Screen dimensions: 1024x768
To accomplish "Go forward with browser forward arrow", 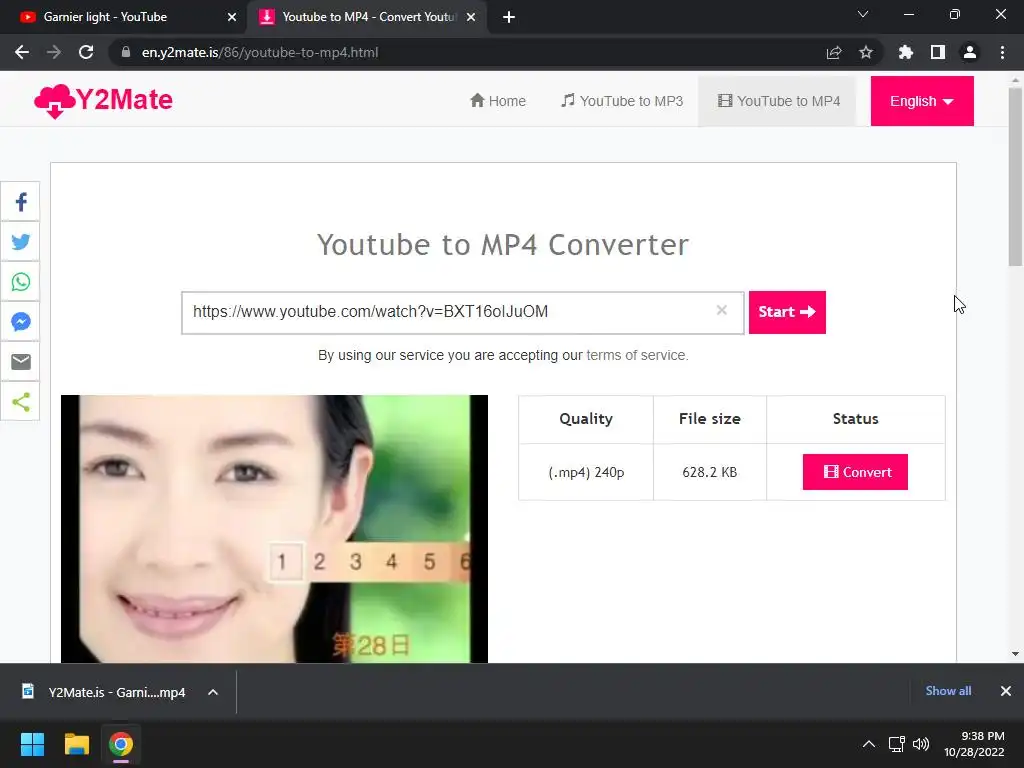I will click(54, 52).
